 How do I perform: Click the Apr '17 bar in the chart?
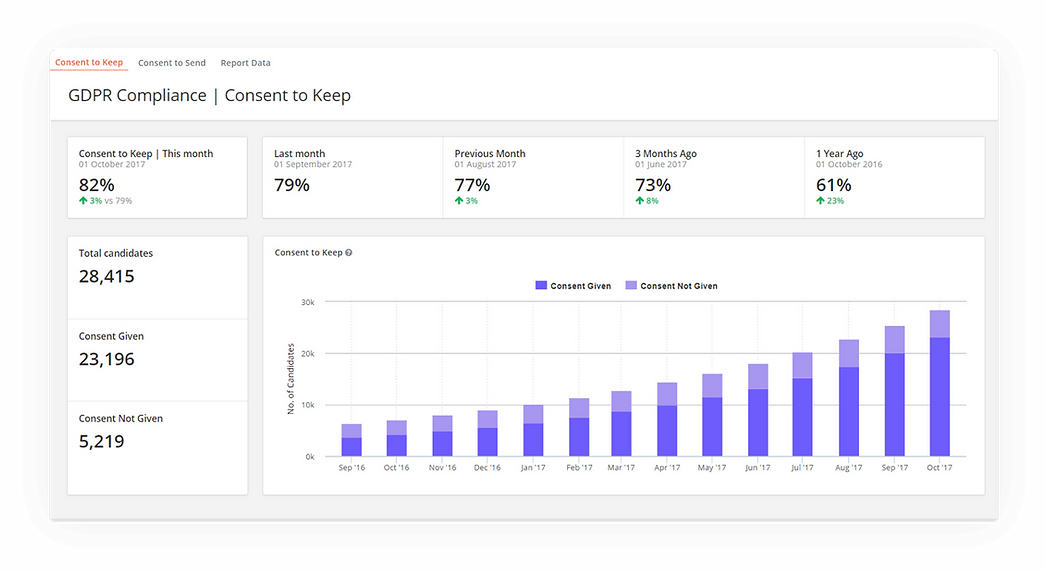point(667,419)
